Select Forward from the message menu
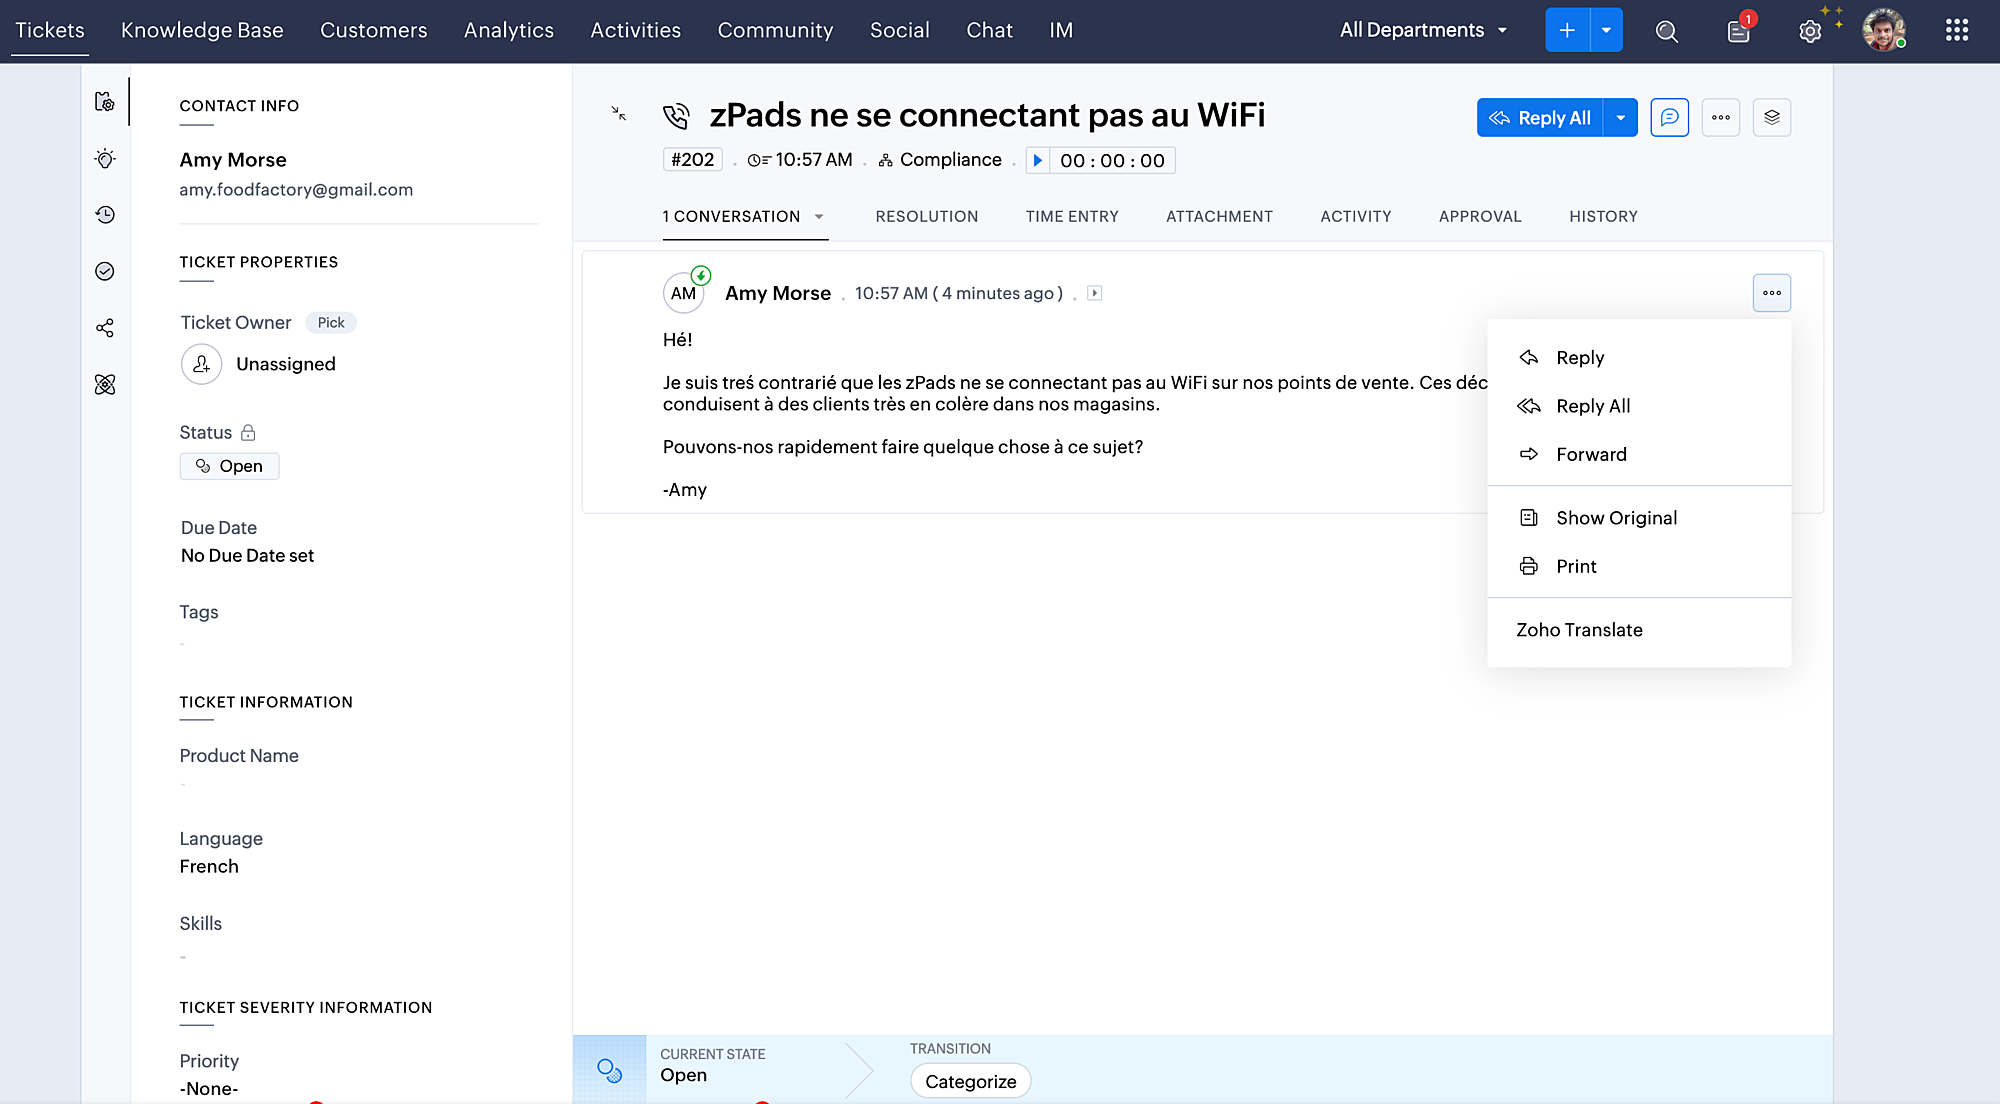 1591,454
